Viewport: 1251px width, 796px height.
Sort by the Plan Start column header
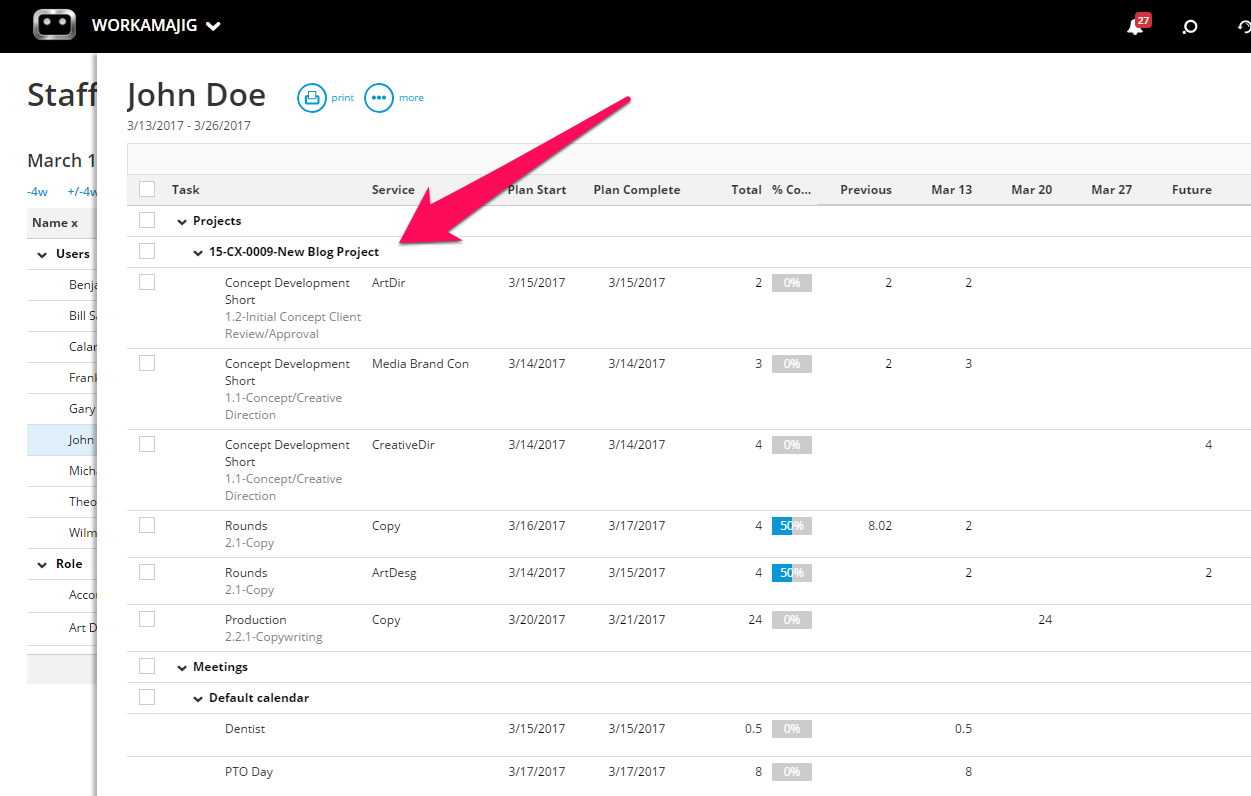(537, 190)
